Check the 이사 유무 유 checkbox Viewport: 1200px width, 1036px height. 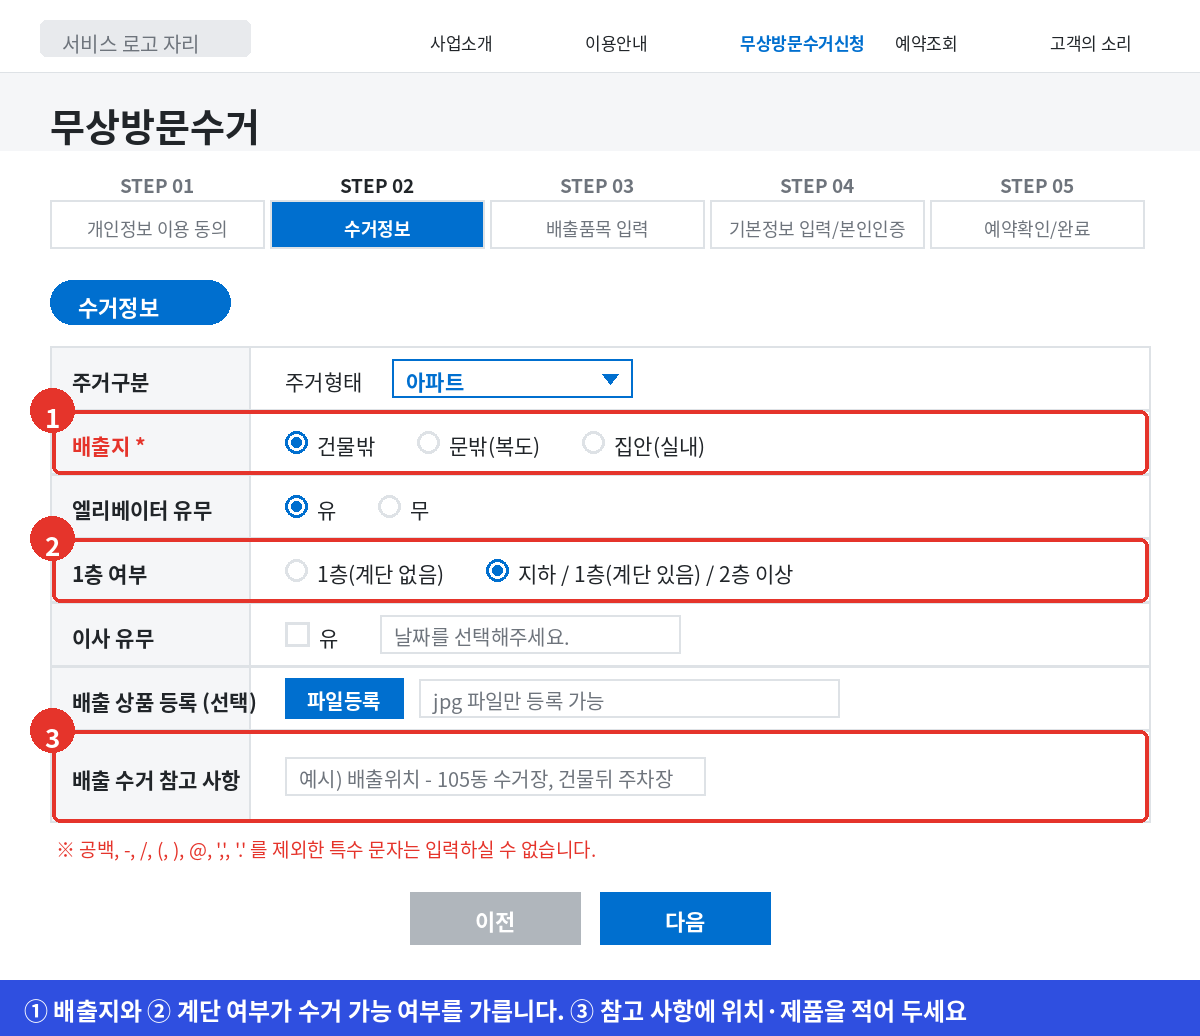297,635
